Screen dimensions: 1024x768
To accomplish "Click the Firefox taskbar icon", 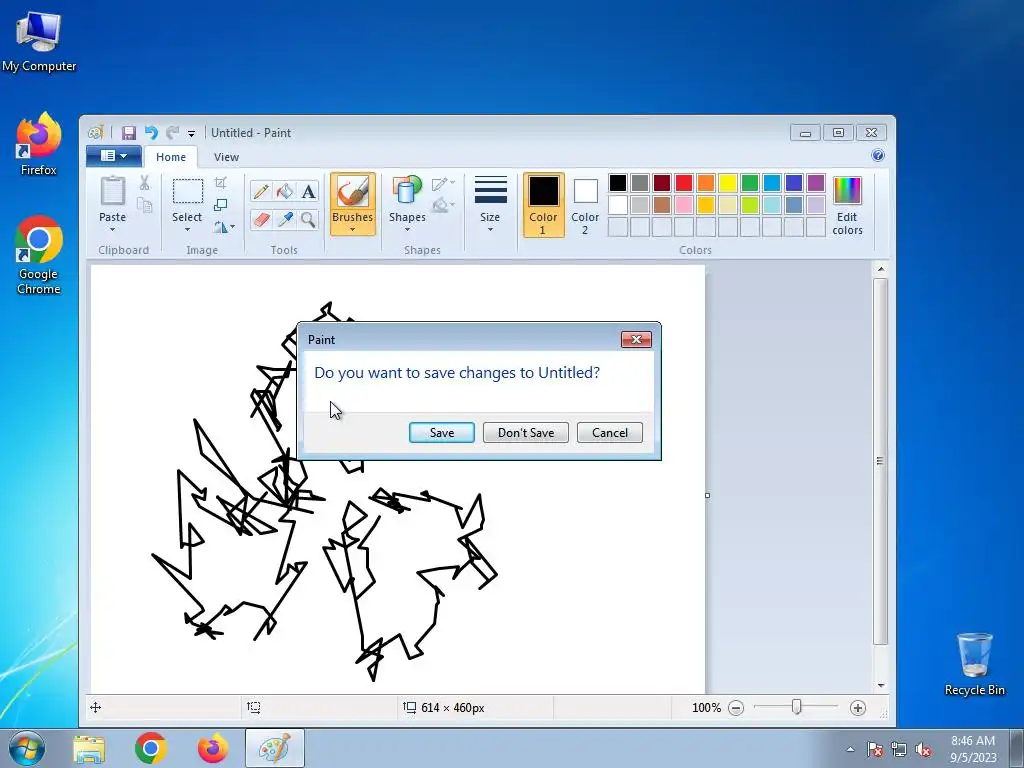I will click(x=213, y=748).
